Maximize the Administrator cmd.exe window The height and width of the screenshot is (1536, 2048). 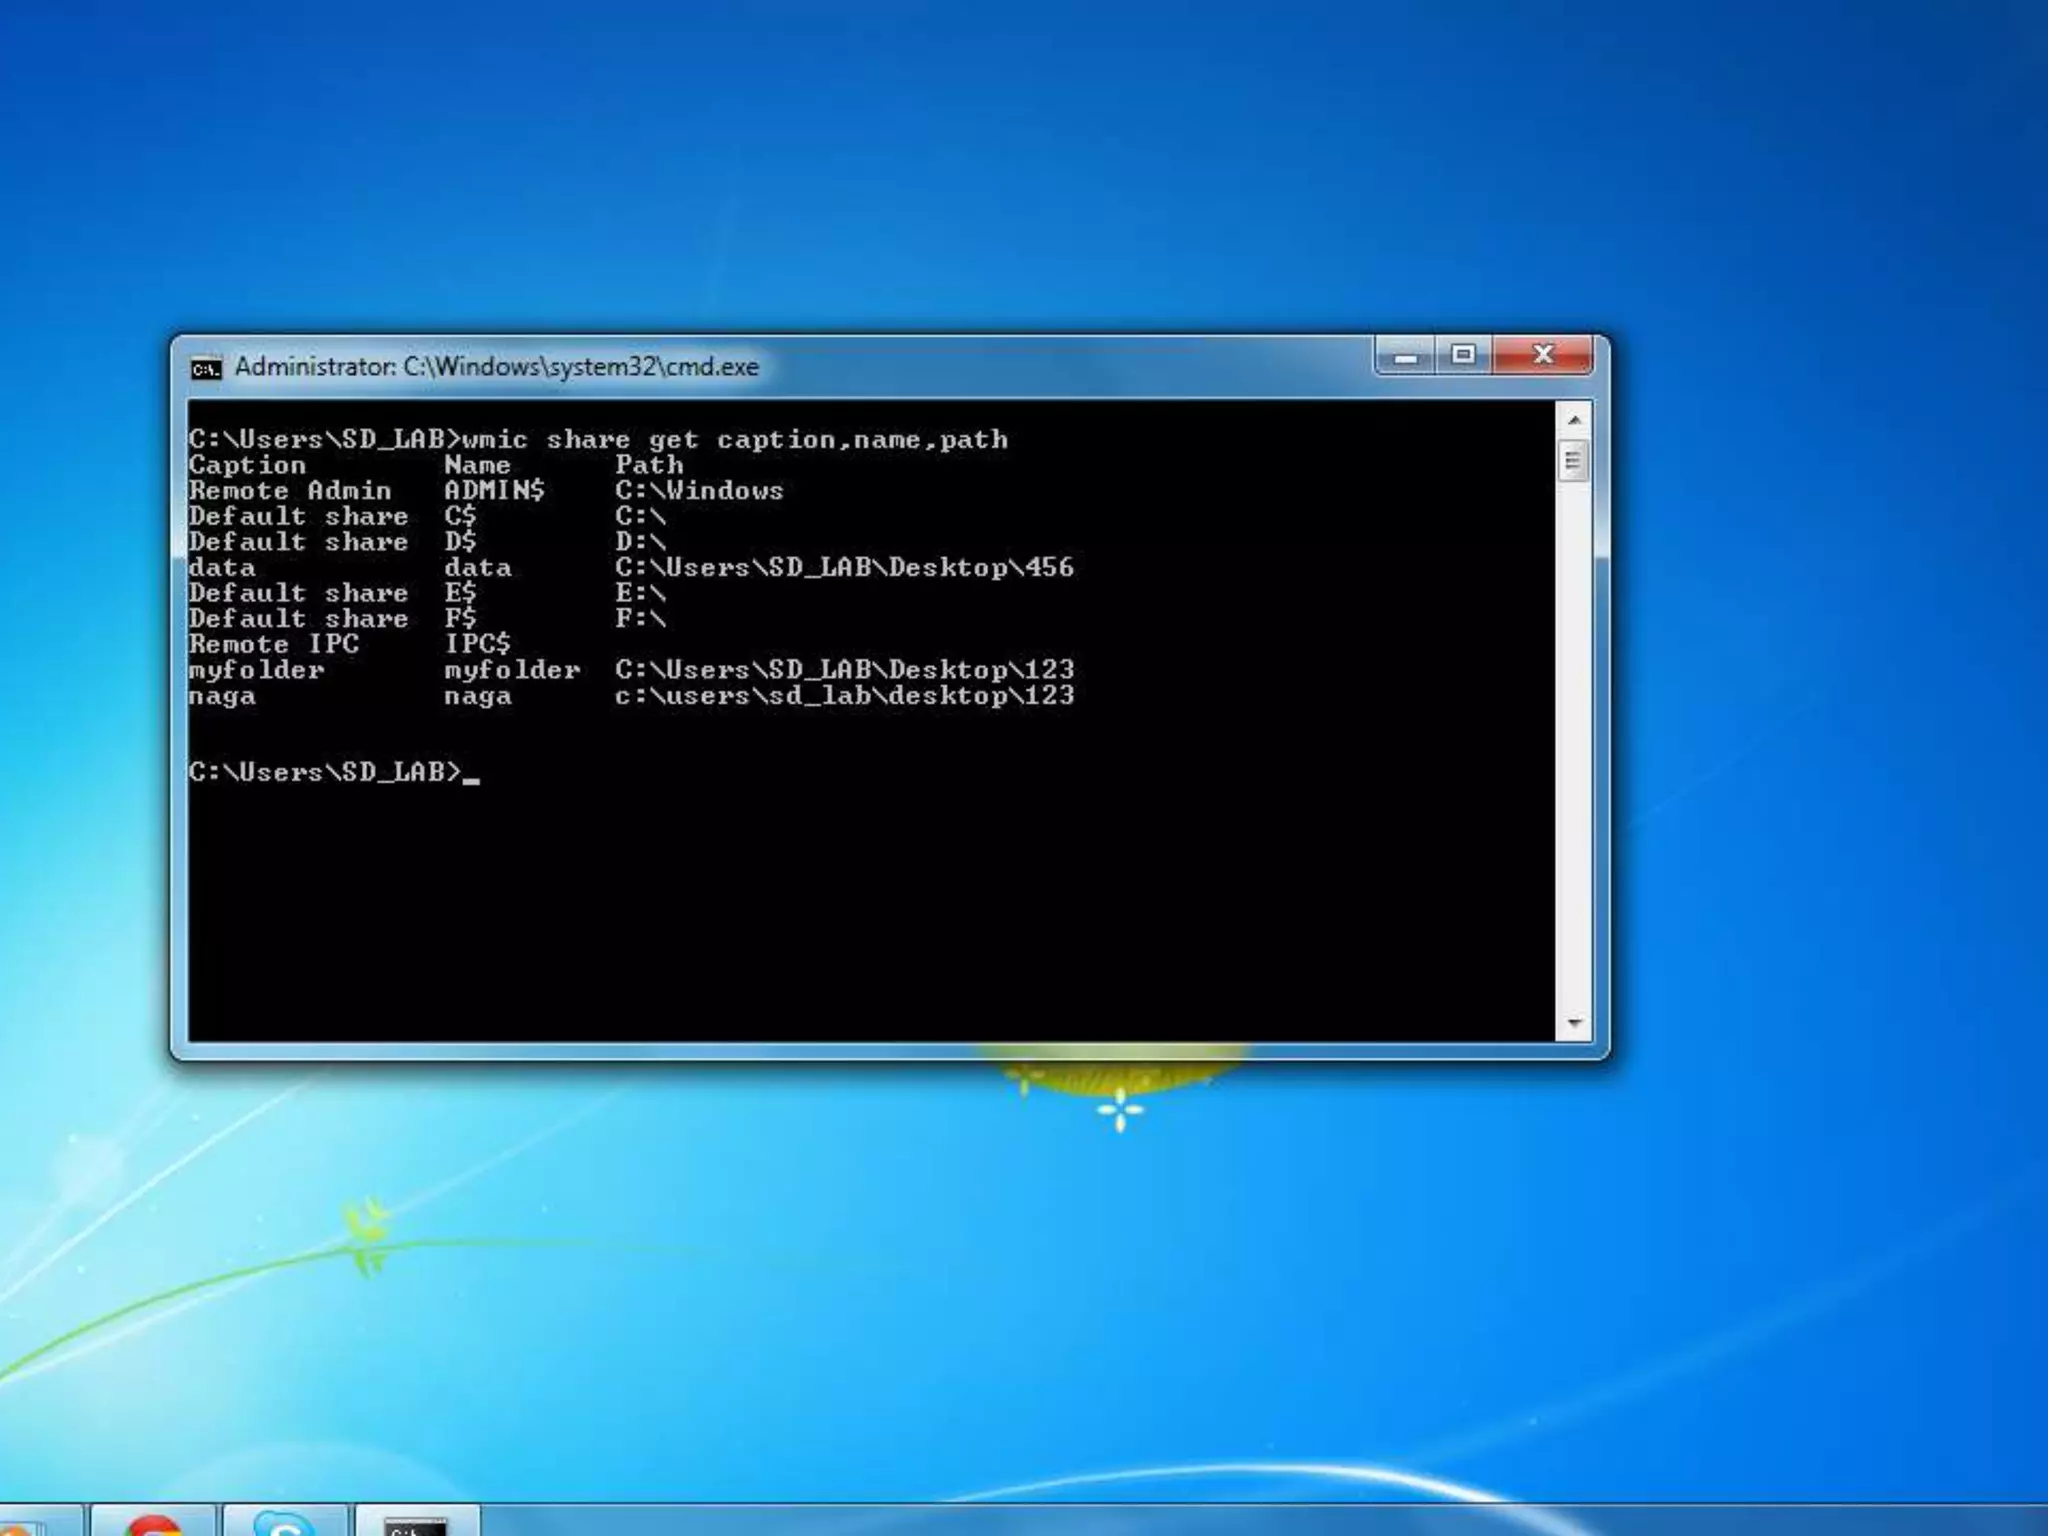[x=1463, y=356]
